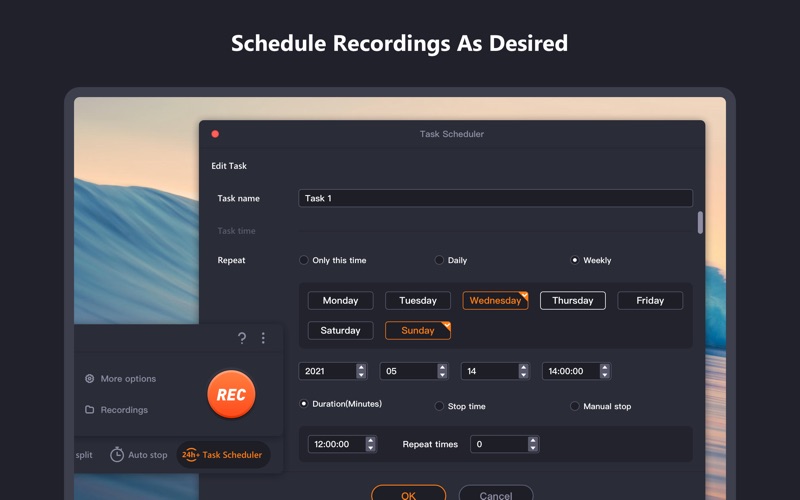Open the Recordings folder icon
800x500 pixels.
90,410
